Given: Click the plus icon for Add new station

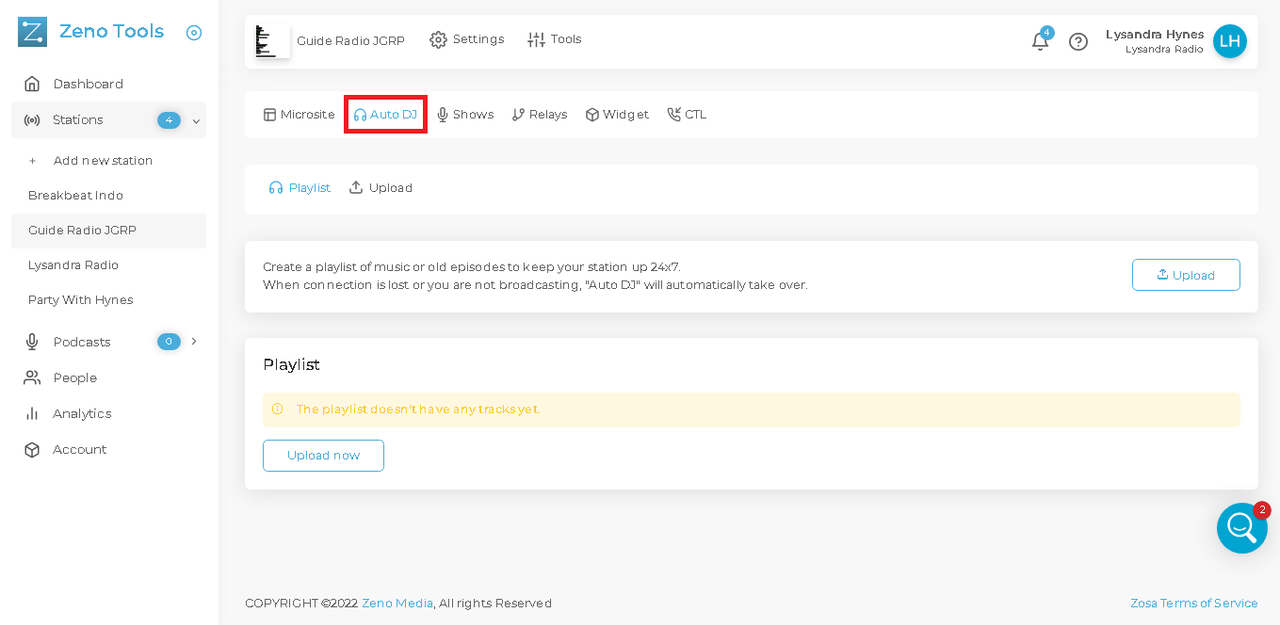Looking at the screenshot, I should coord(33,161).
